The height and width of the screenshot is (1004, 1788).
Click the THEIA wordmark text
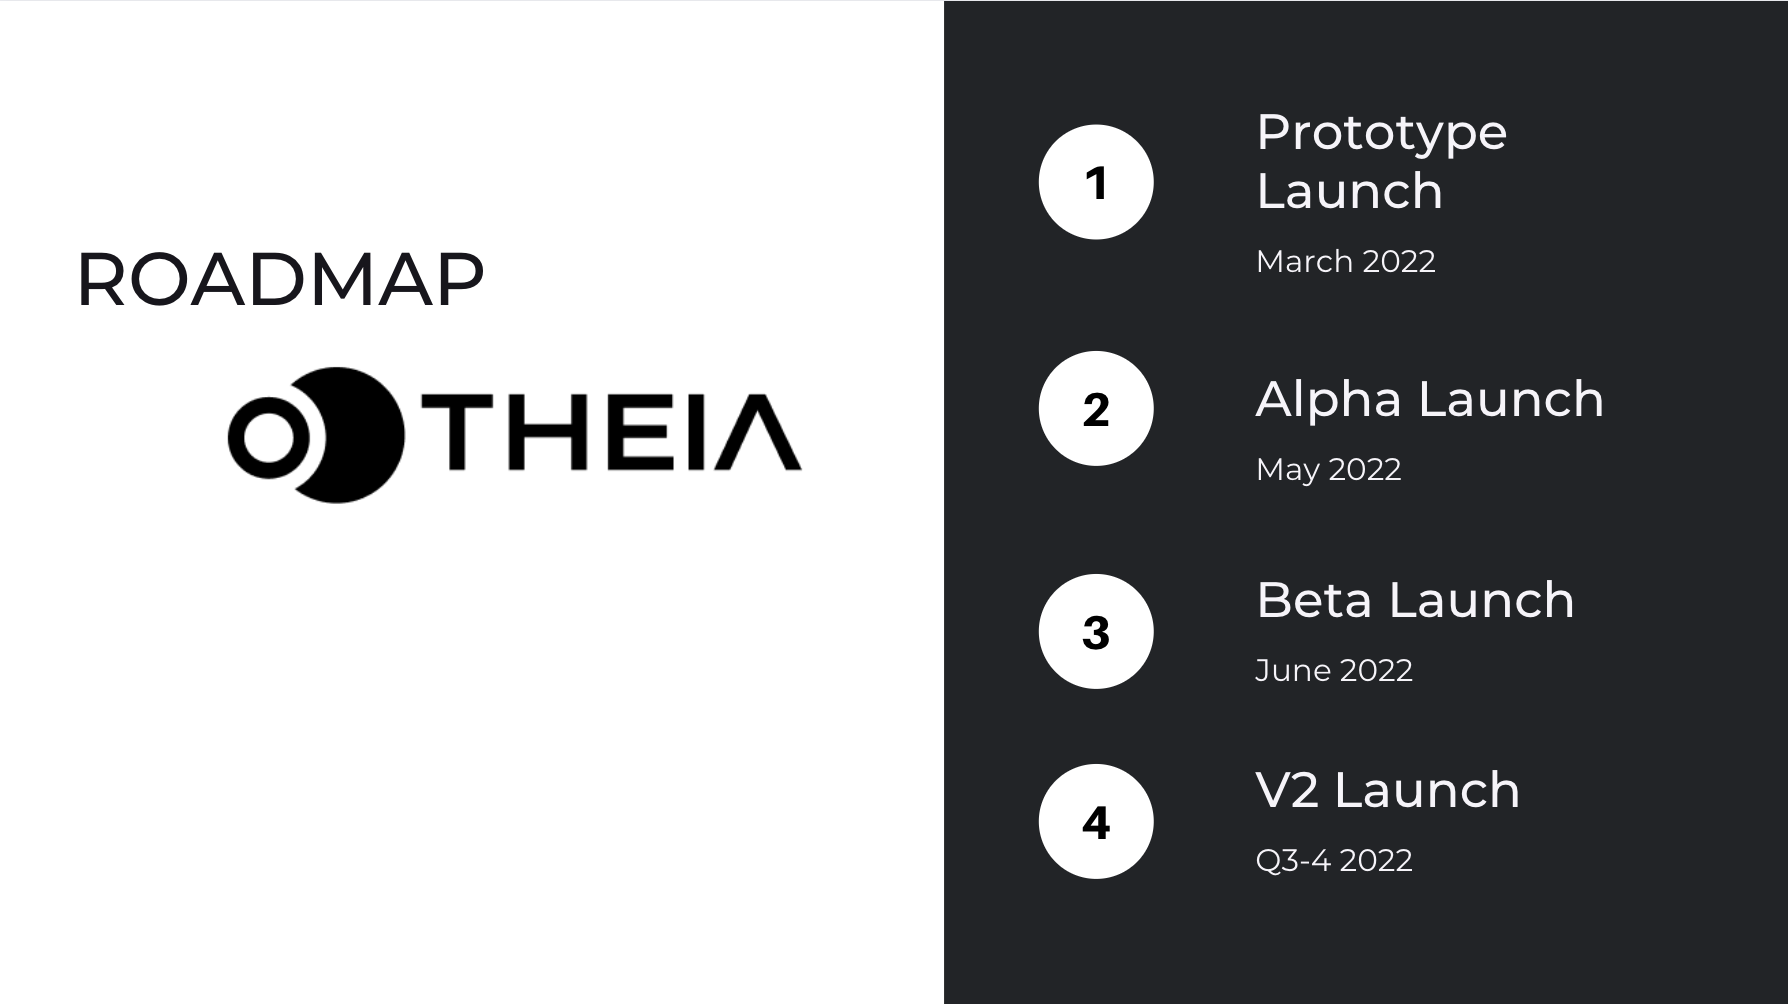point(611,432)
